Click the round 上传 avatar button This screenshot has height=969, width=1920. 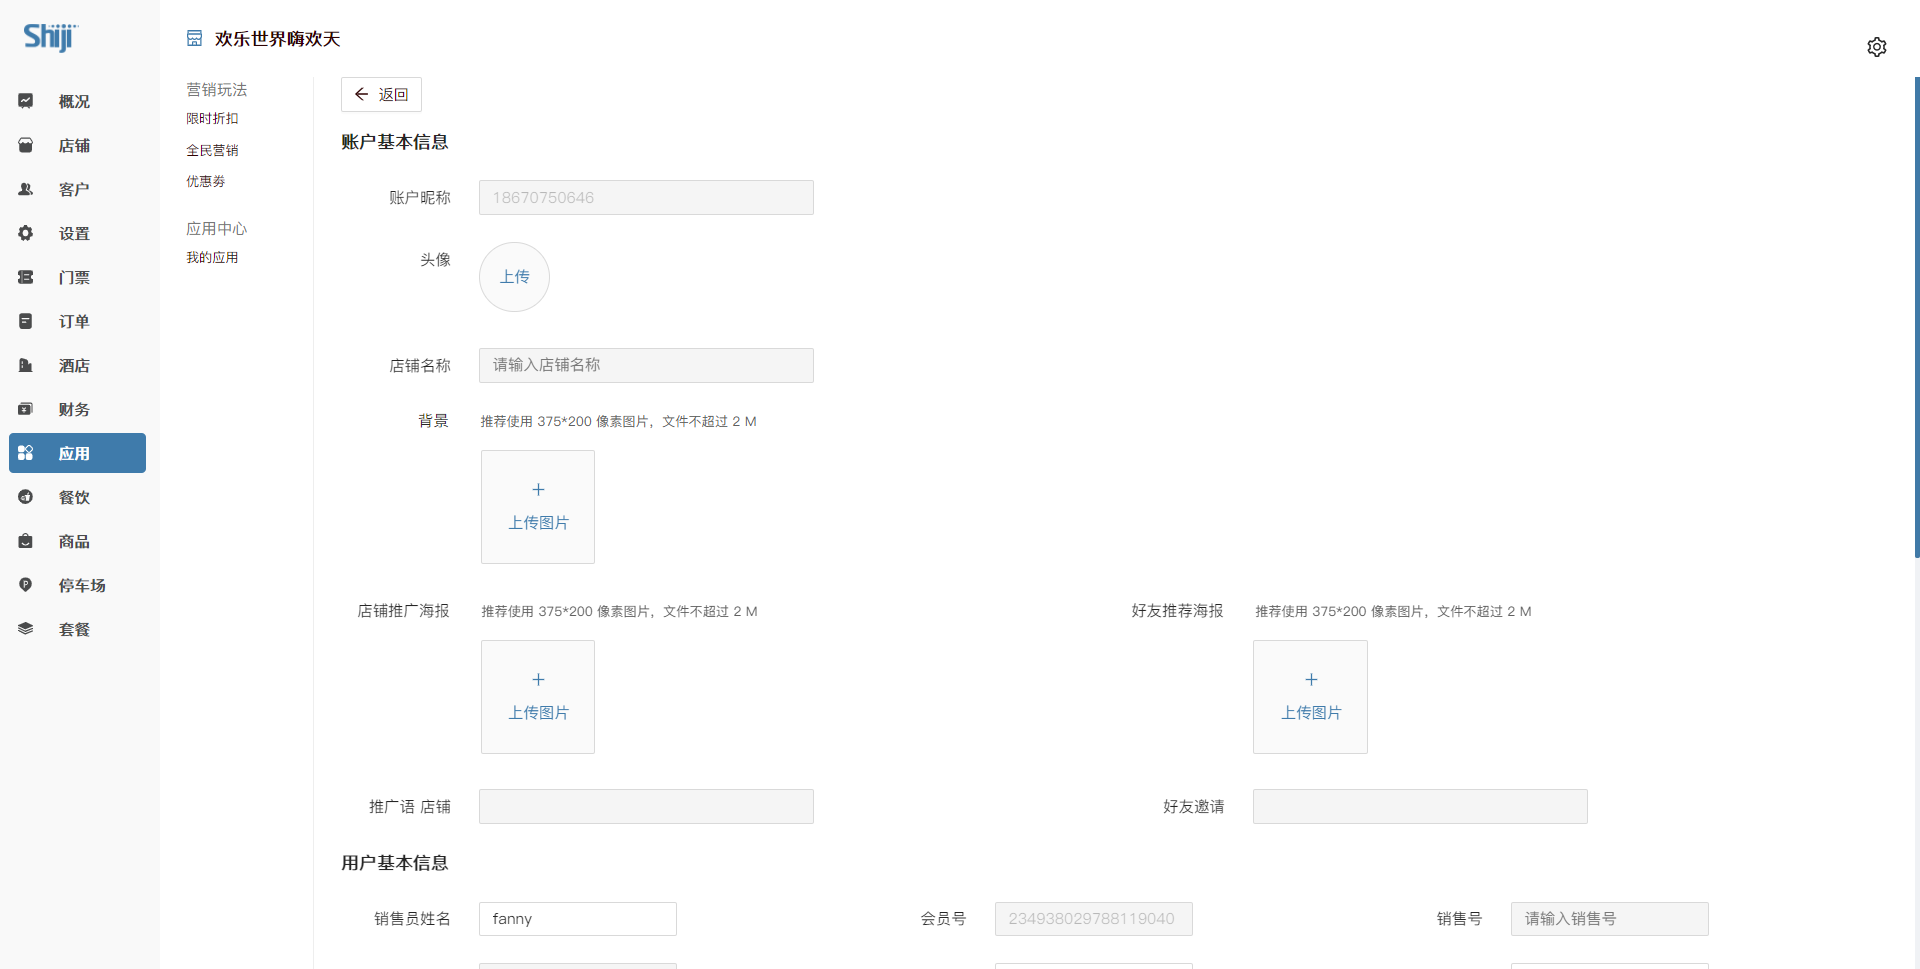pos(514,277)
